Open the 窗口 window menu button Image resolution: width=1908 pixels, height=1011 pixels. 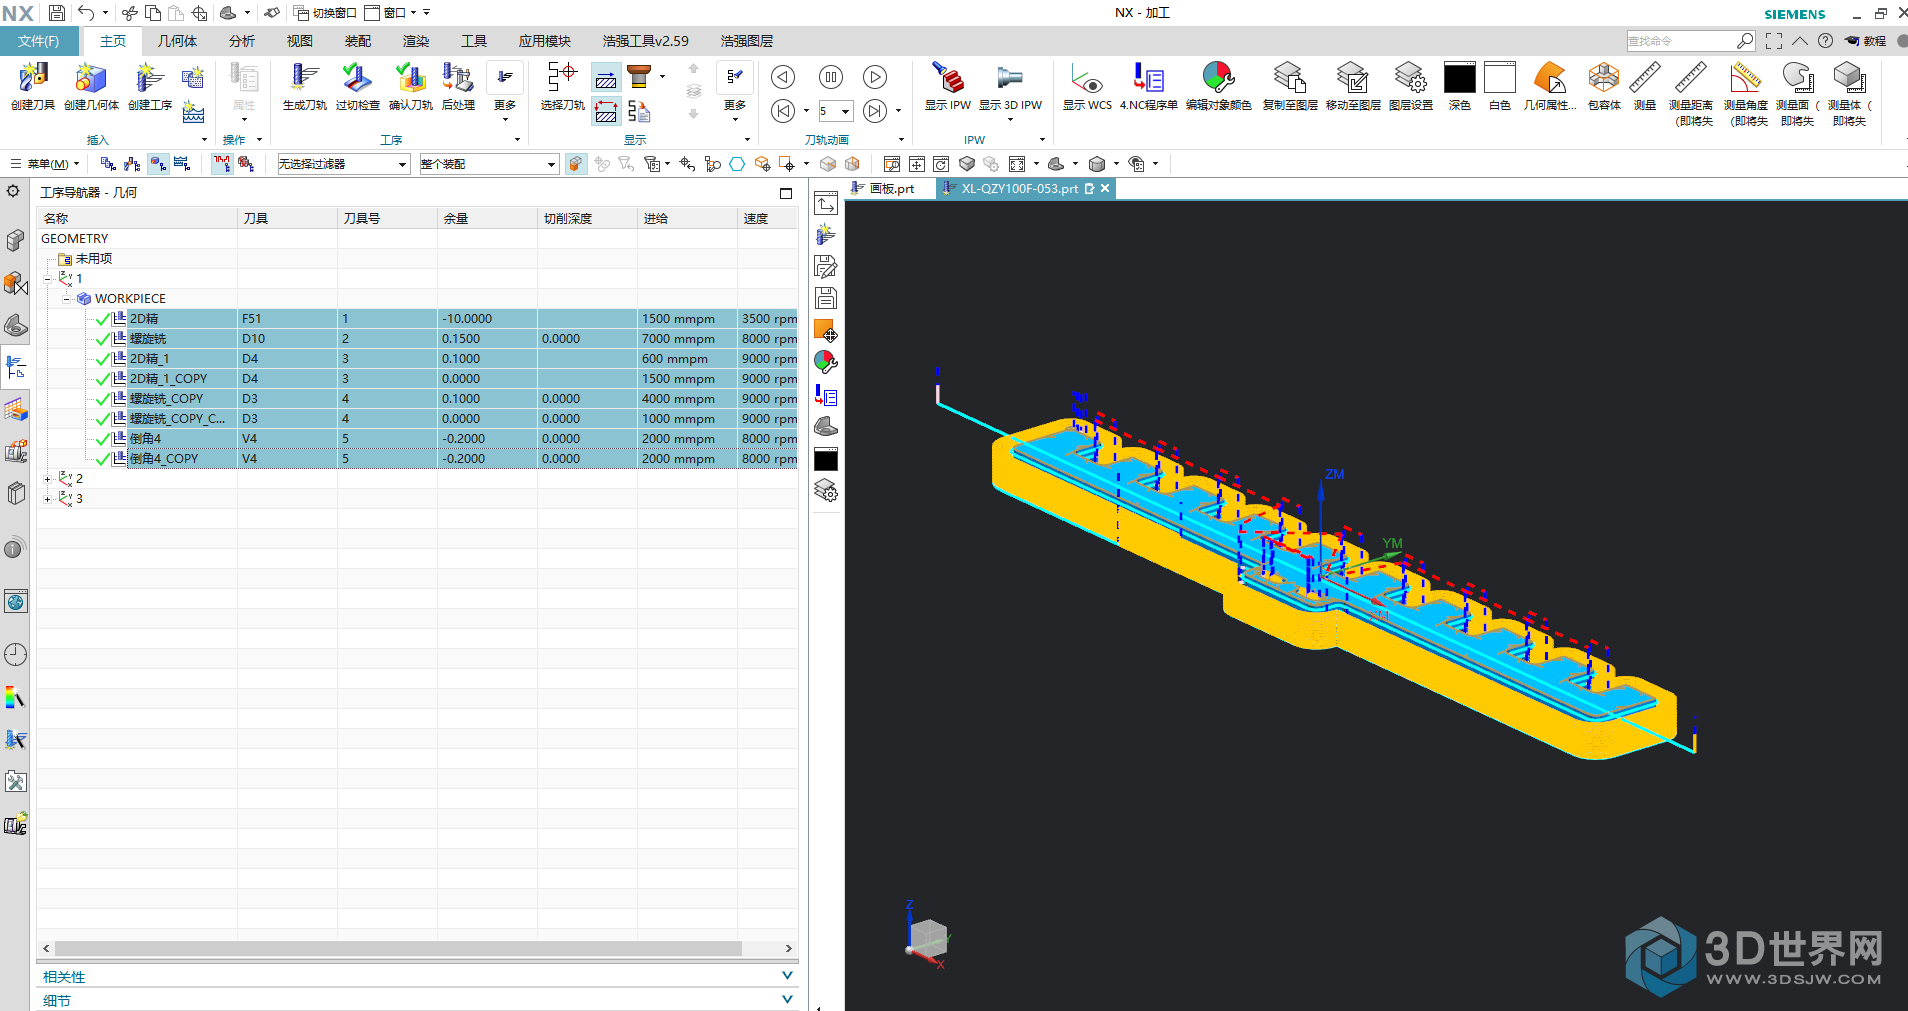(x=391, y=13)
